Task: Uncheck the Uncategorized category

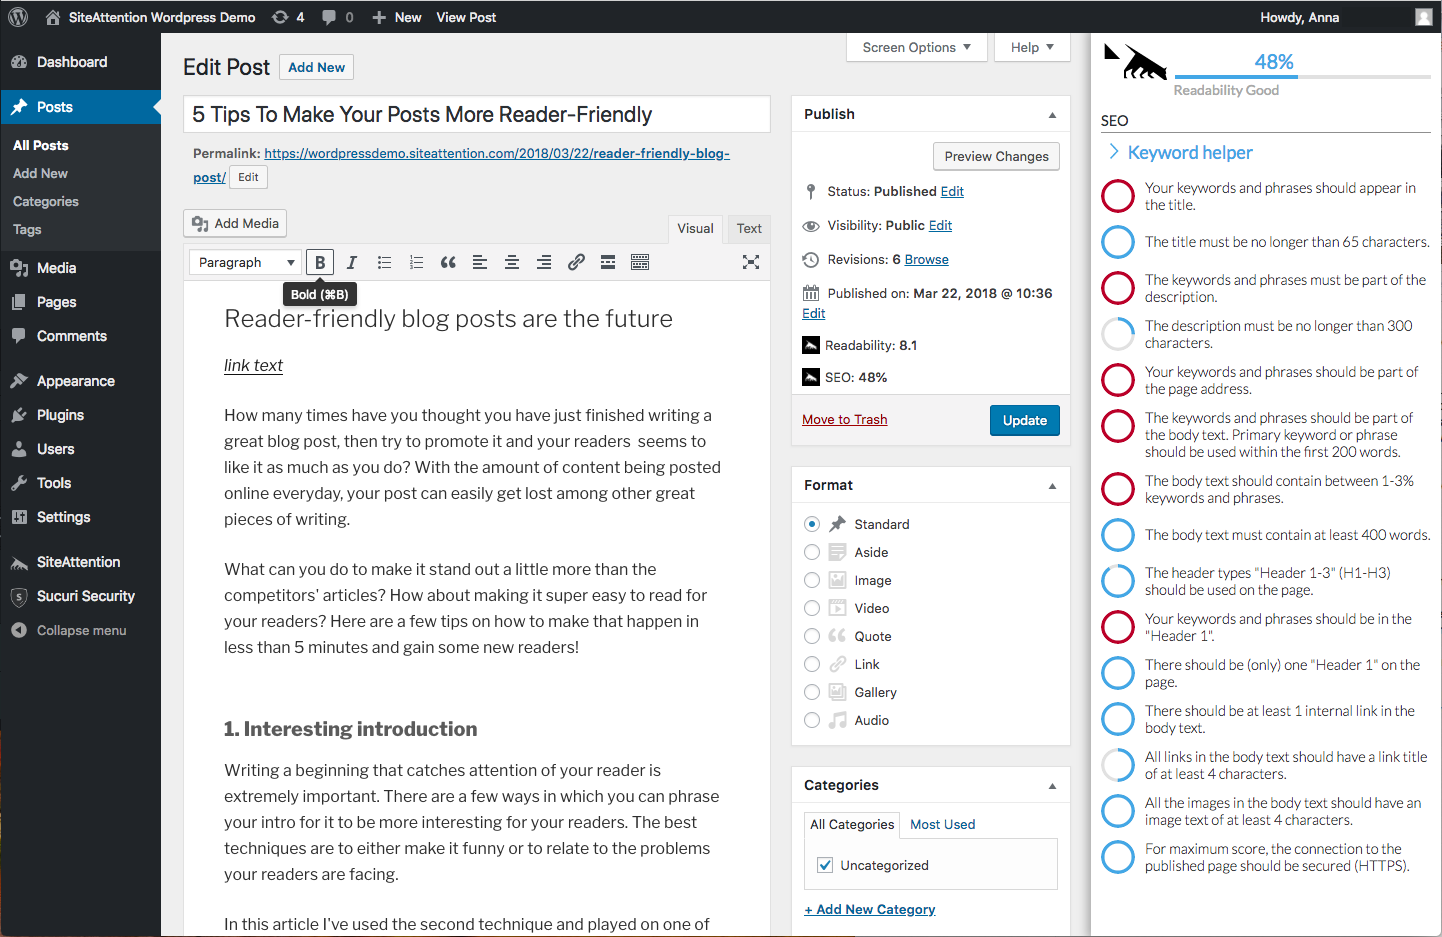Action: pos(825,865)
